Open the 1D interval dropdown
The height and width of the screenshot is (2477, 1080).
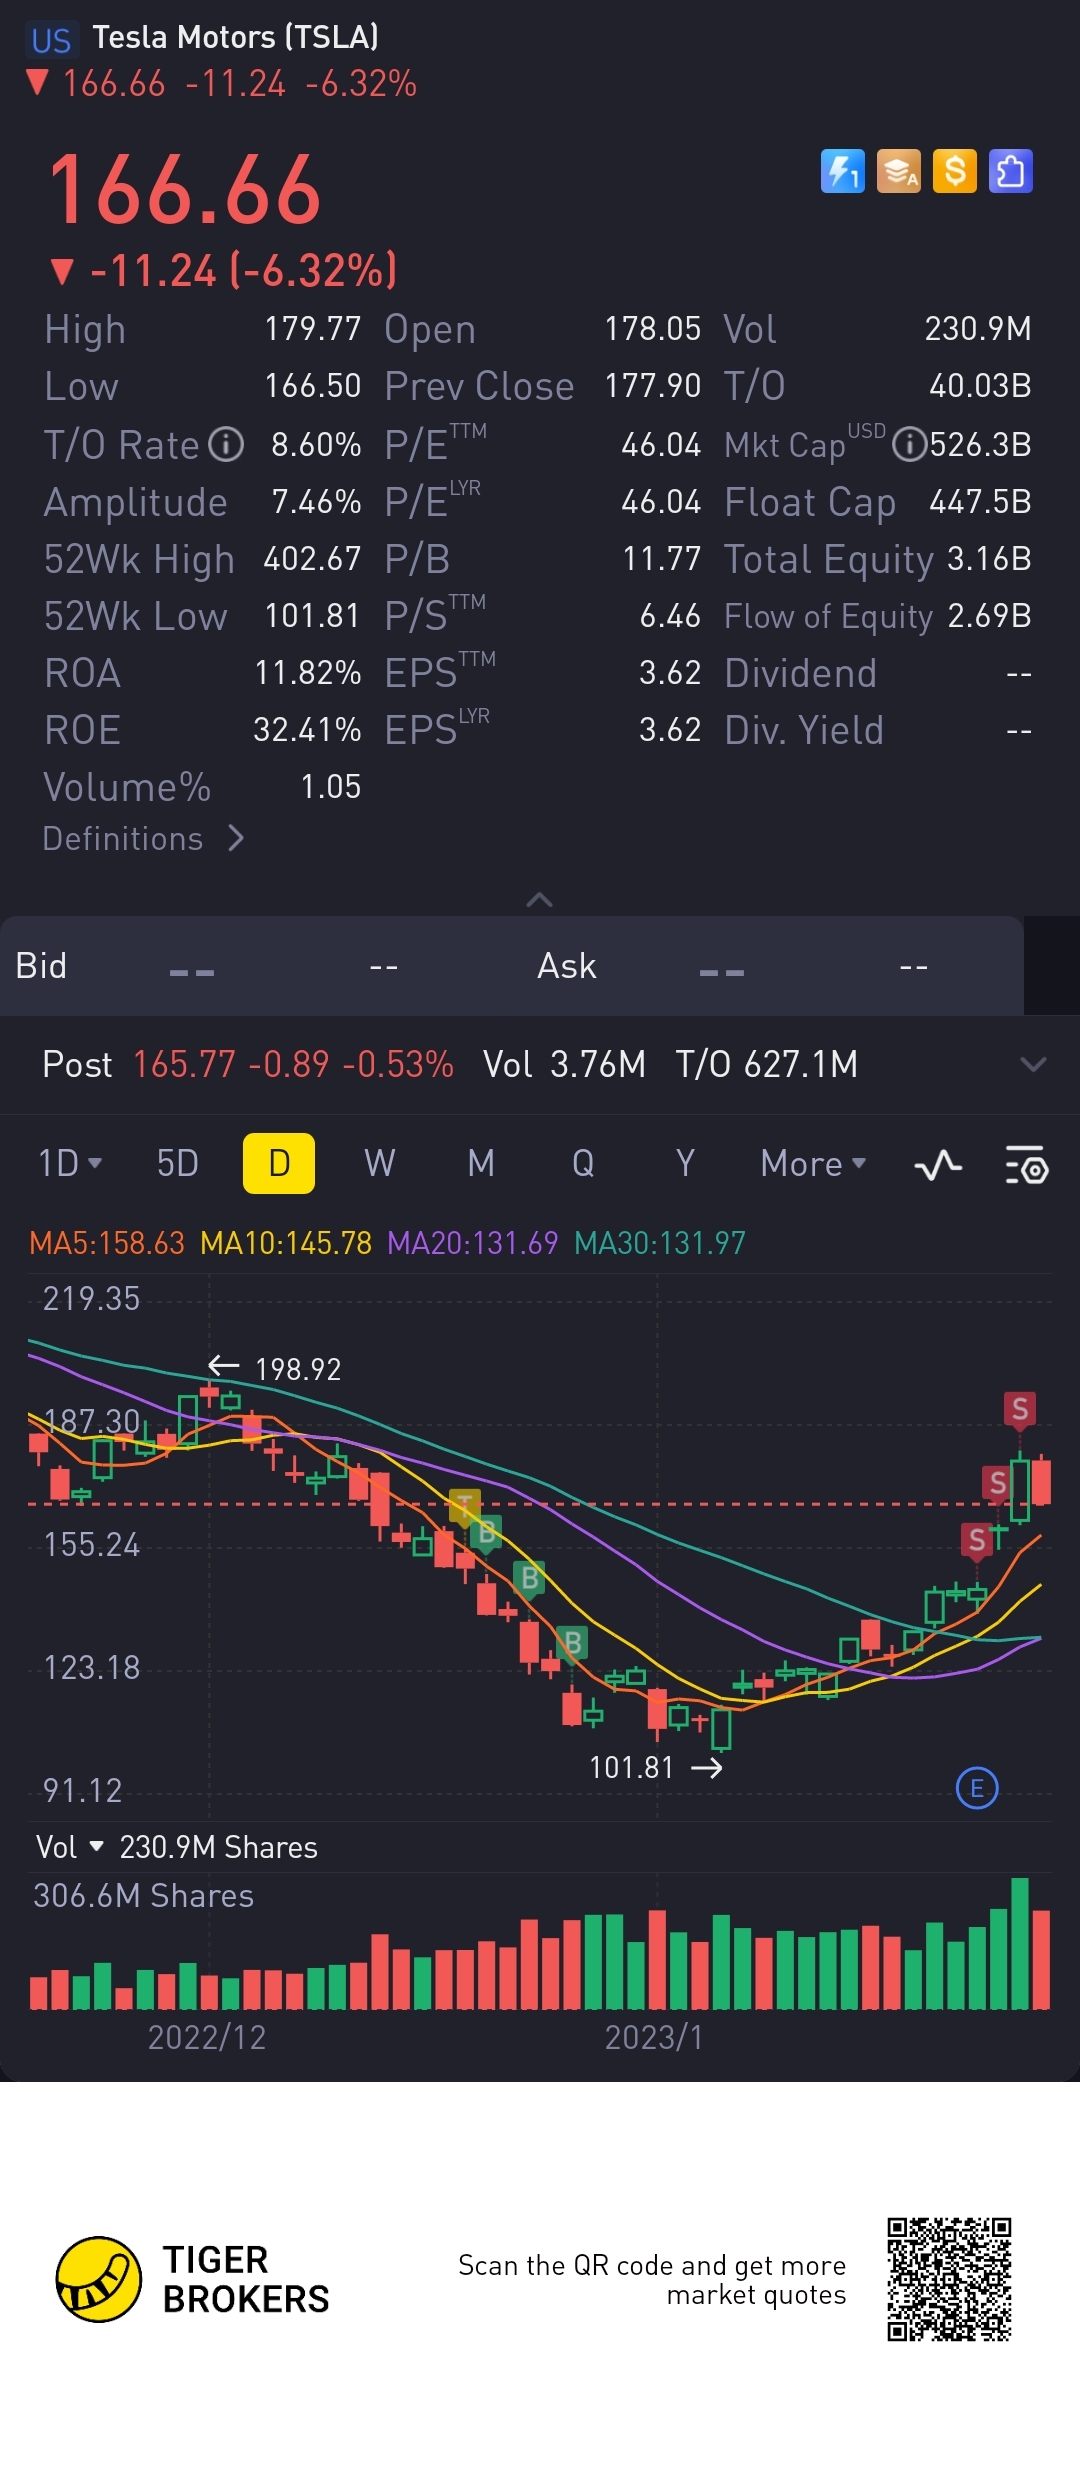70,1163
